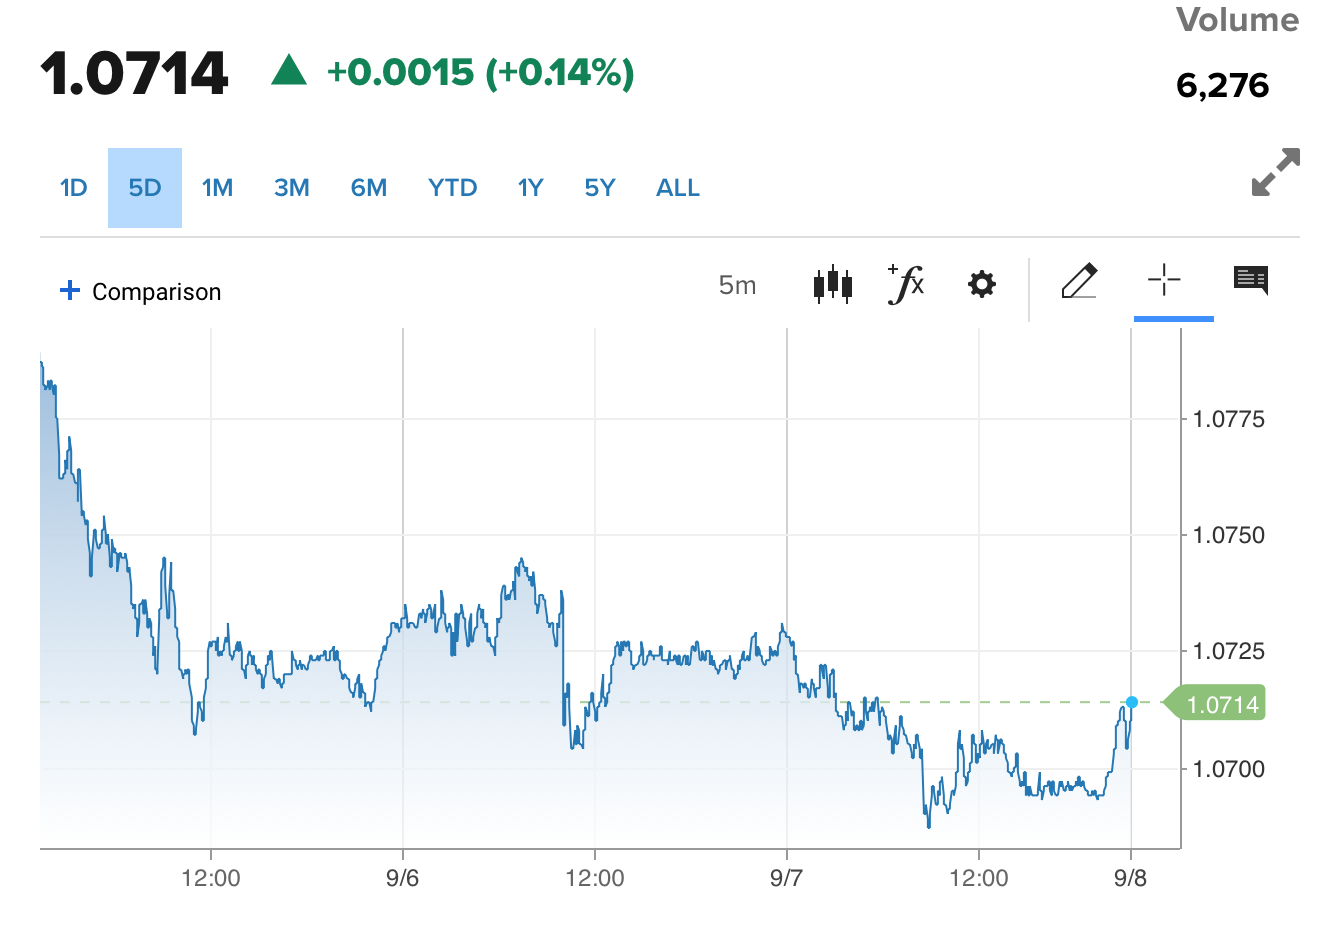Activate the pencil drawing tool
This screenshot has height=926, width=1344.
click(x=1079, y=282)
